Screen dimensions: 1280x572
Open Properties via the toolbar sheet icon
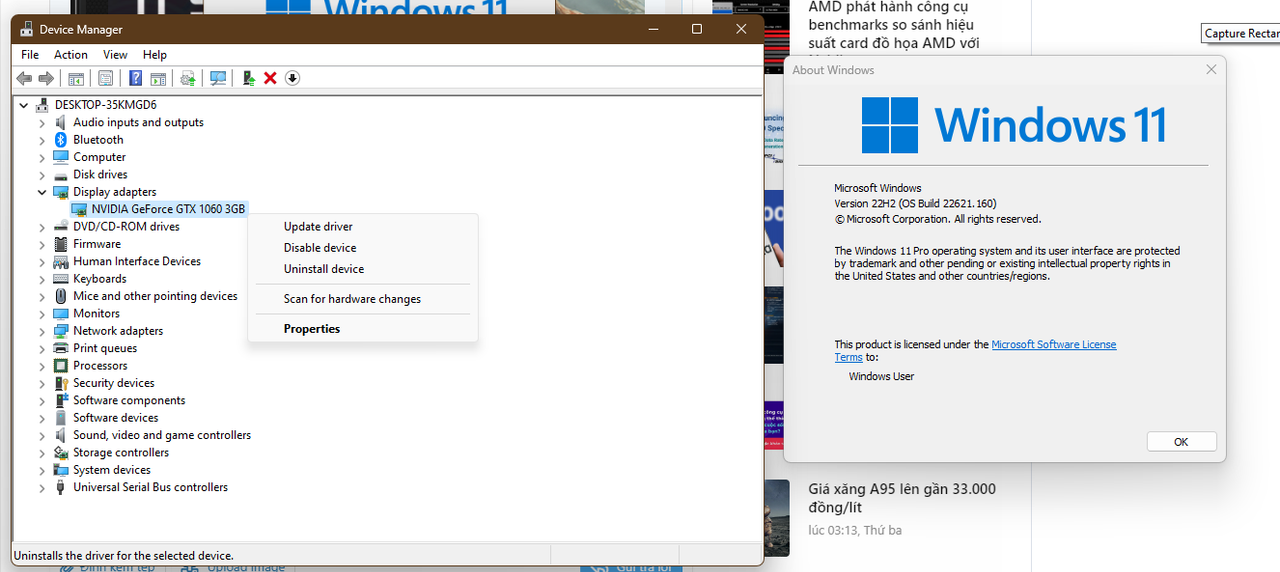click(x=105, y=78)
